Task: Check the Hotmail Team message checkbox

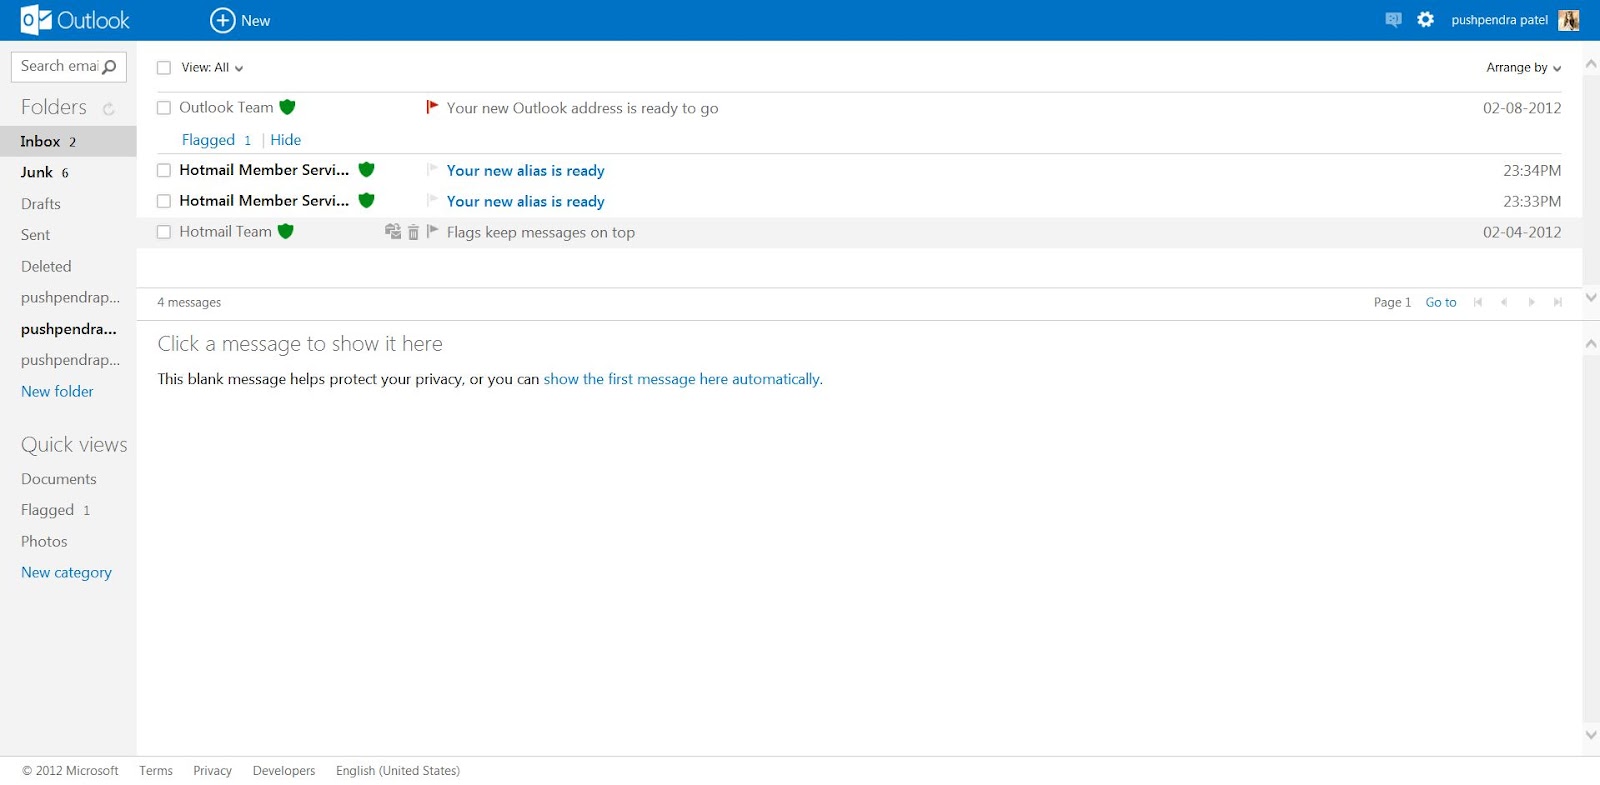Action: pos(164,232)
